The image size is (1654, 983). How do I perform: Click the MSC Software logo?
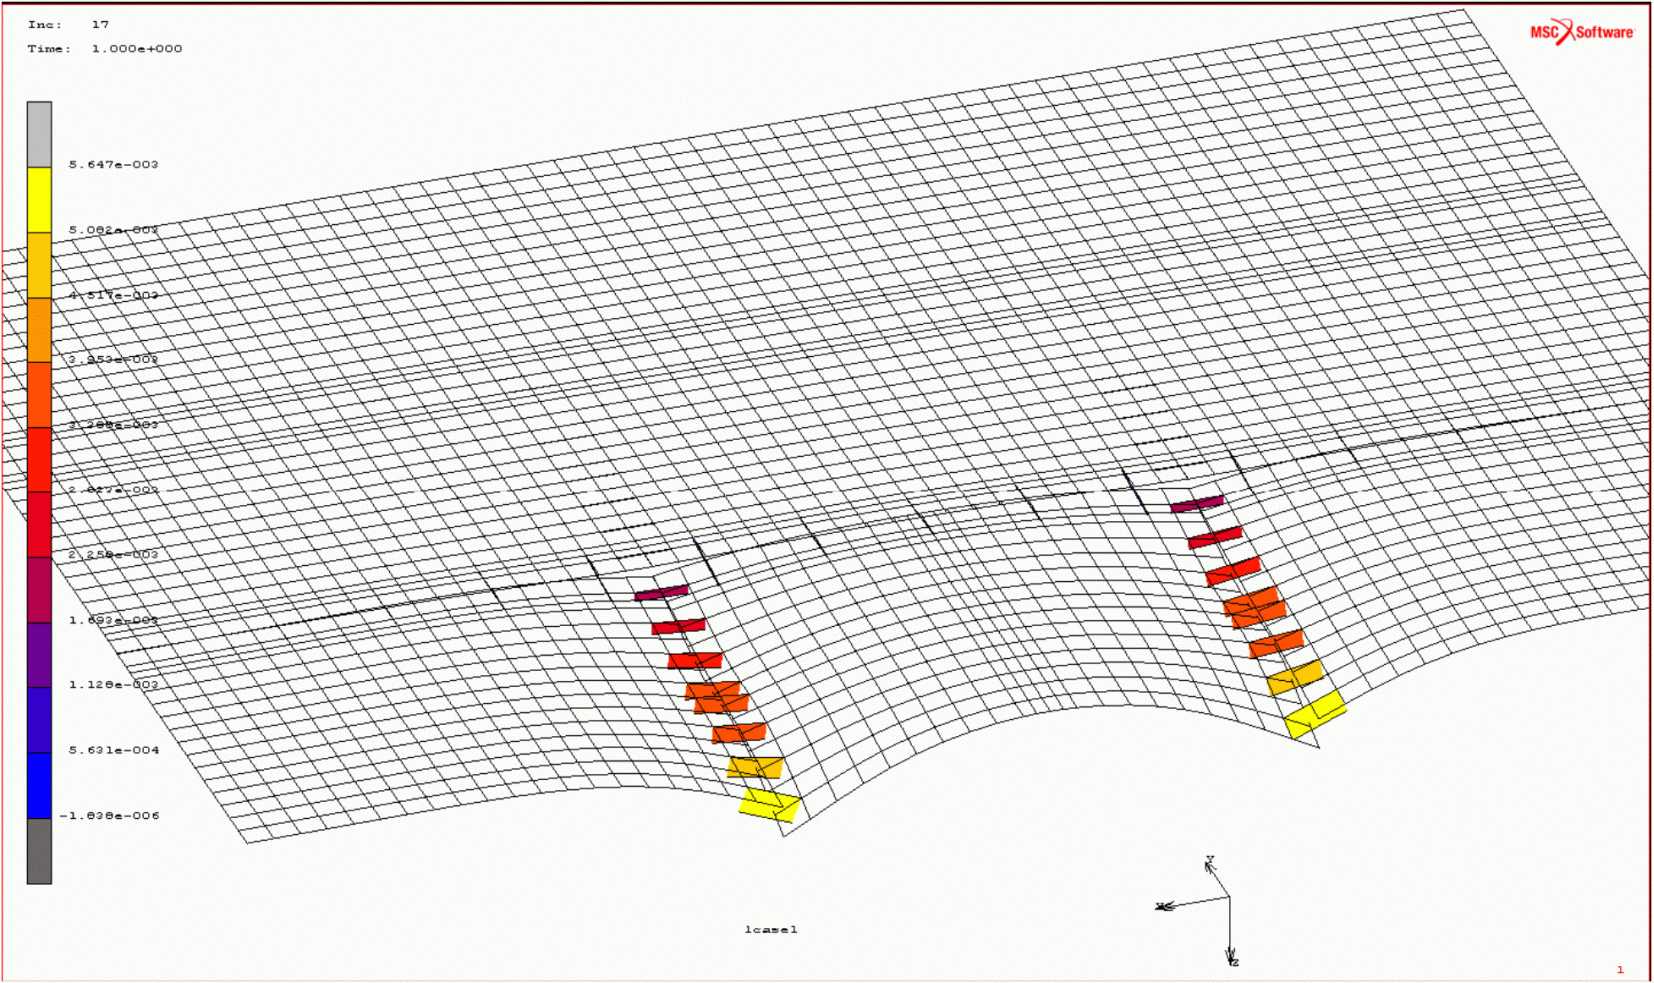click(x=1581, y=32)
